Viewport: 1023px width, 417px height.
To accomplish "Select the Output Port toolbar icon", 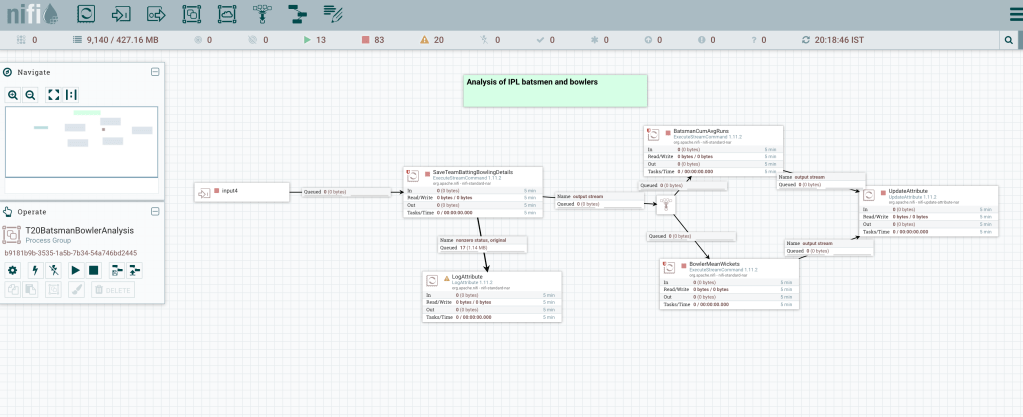I will point(156,14).
